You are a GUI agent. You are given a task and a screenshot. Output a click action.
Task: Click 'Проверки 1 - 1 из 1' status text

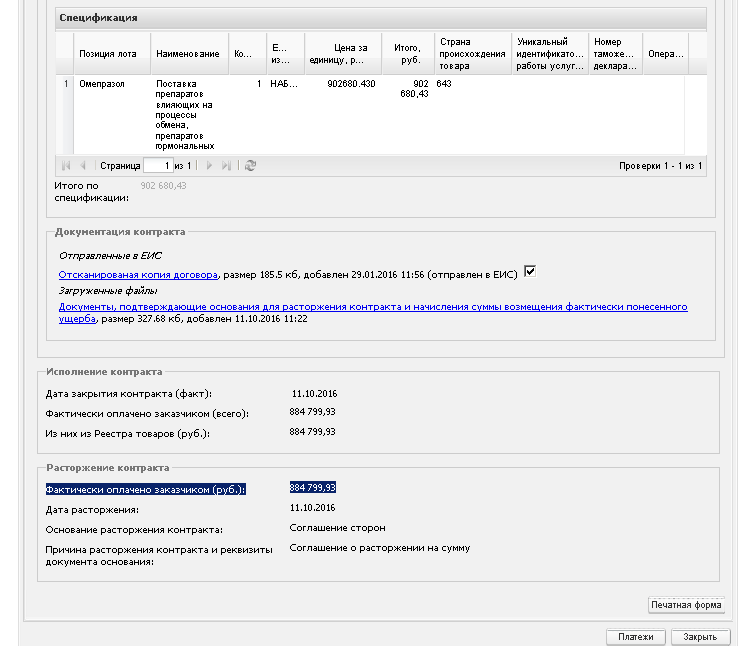point(661,166)
